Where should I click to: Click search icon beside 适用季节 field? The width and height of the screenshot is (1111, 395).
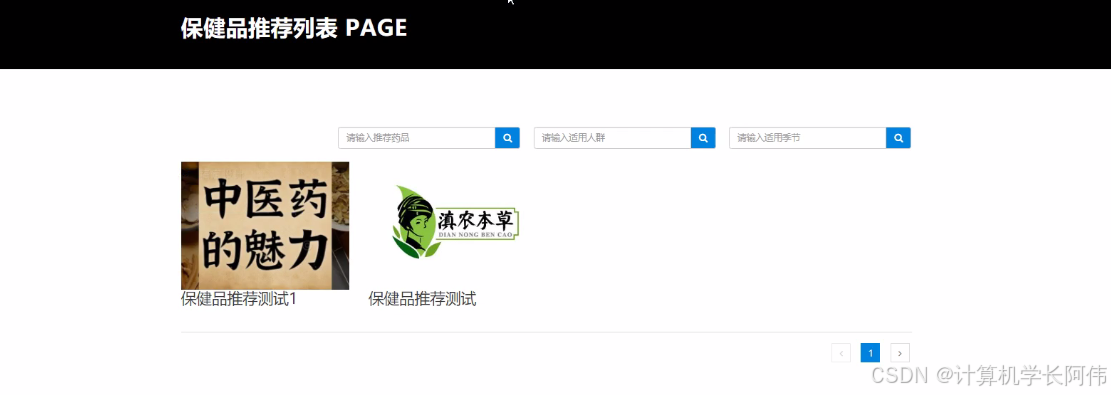point(898,138)
